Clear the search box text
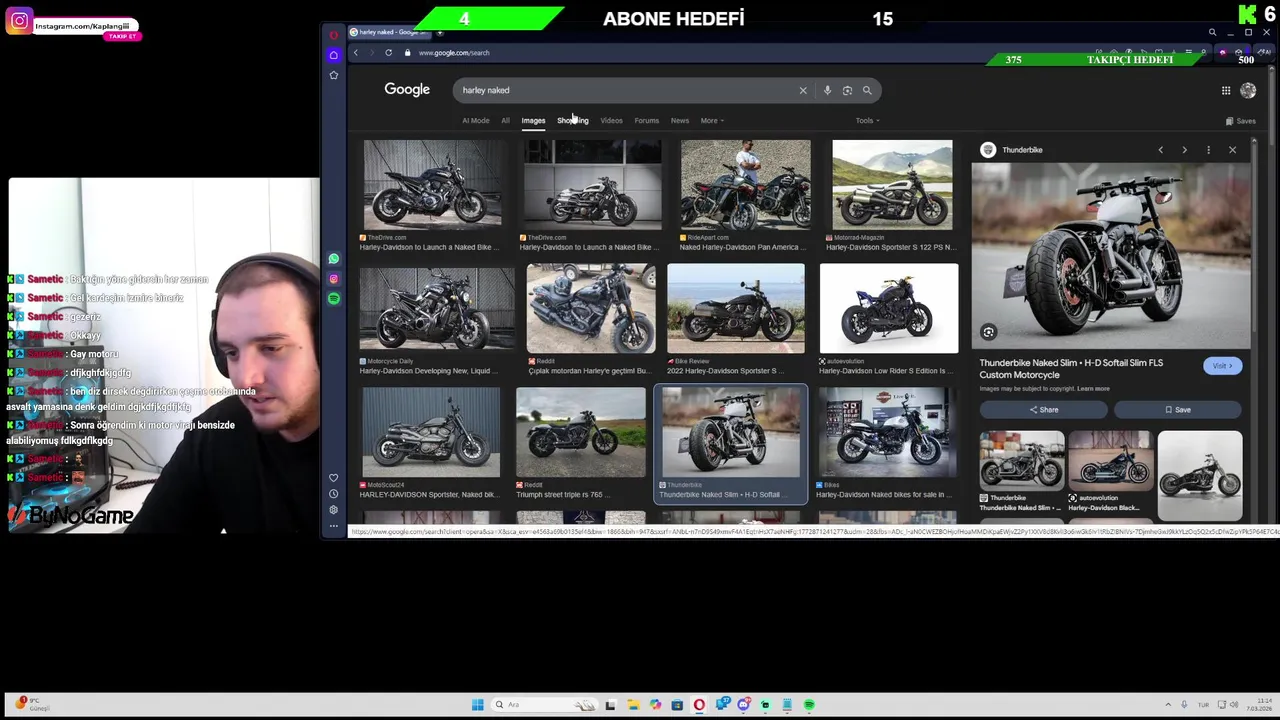 pos(803,90)
